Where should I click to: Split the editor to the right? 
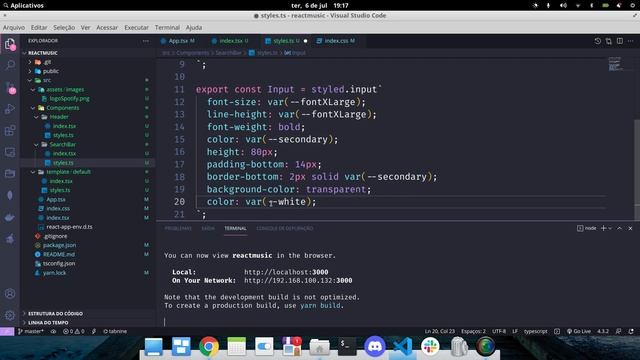[620, 41]
